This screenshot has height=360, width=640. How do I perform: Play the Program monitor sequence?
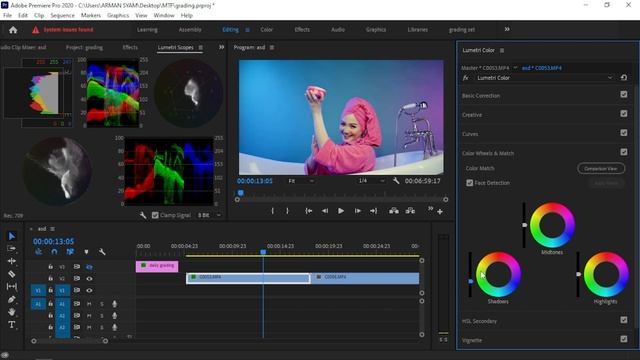(341, 211)
